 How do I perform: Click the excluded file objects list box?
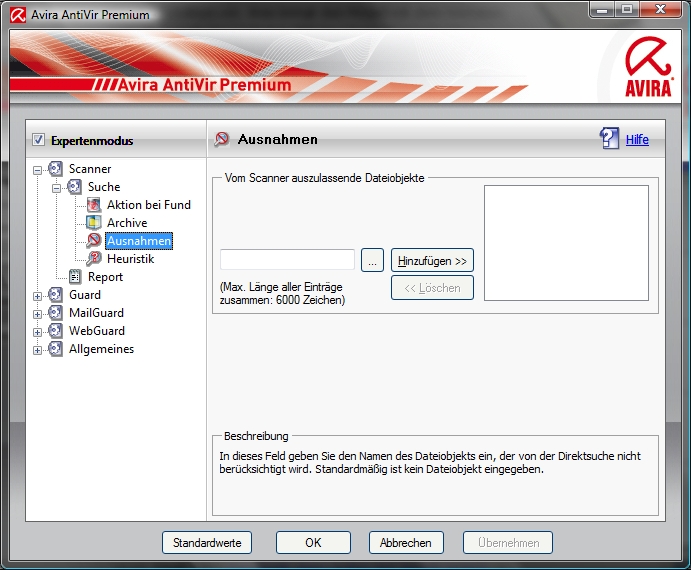[x=566, y=243]
